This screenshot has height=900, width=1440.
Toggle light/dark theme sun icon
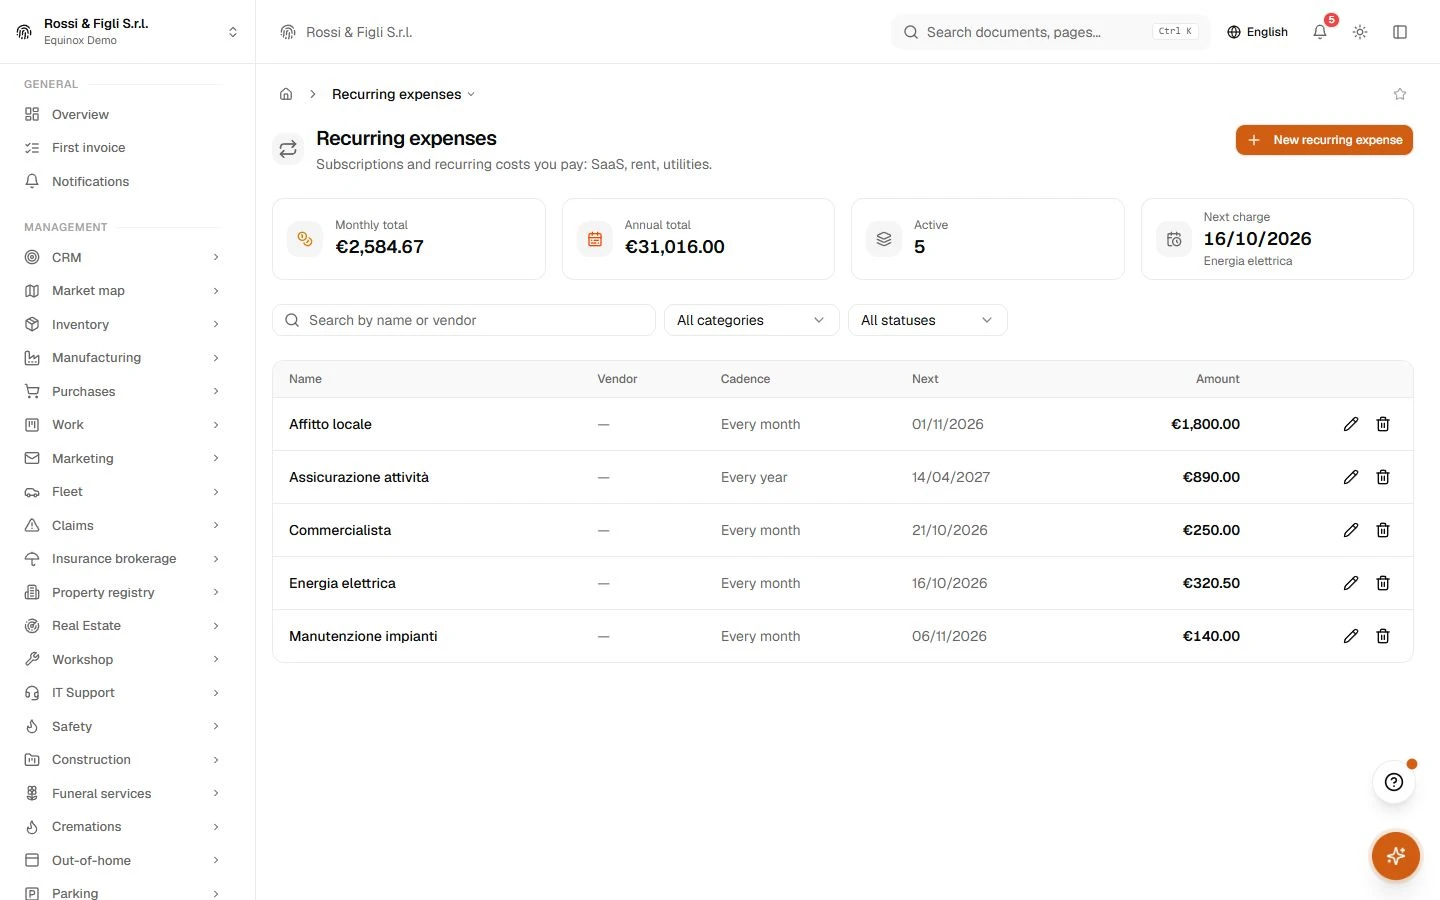click(1360, 32)
